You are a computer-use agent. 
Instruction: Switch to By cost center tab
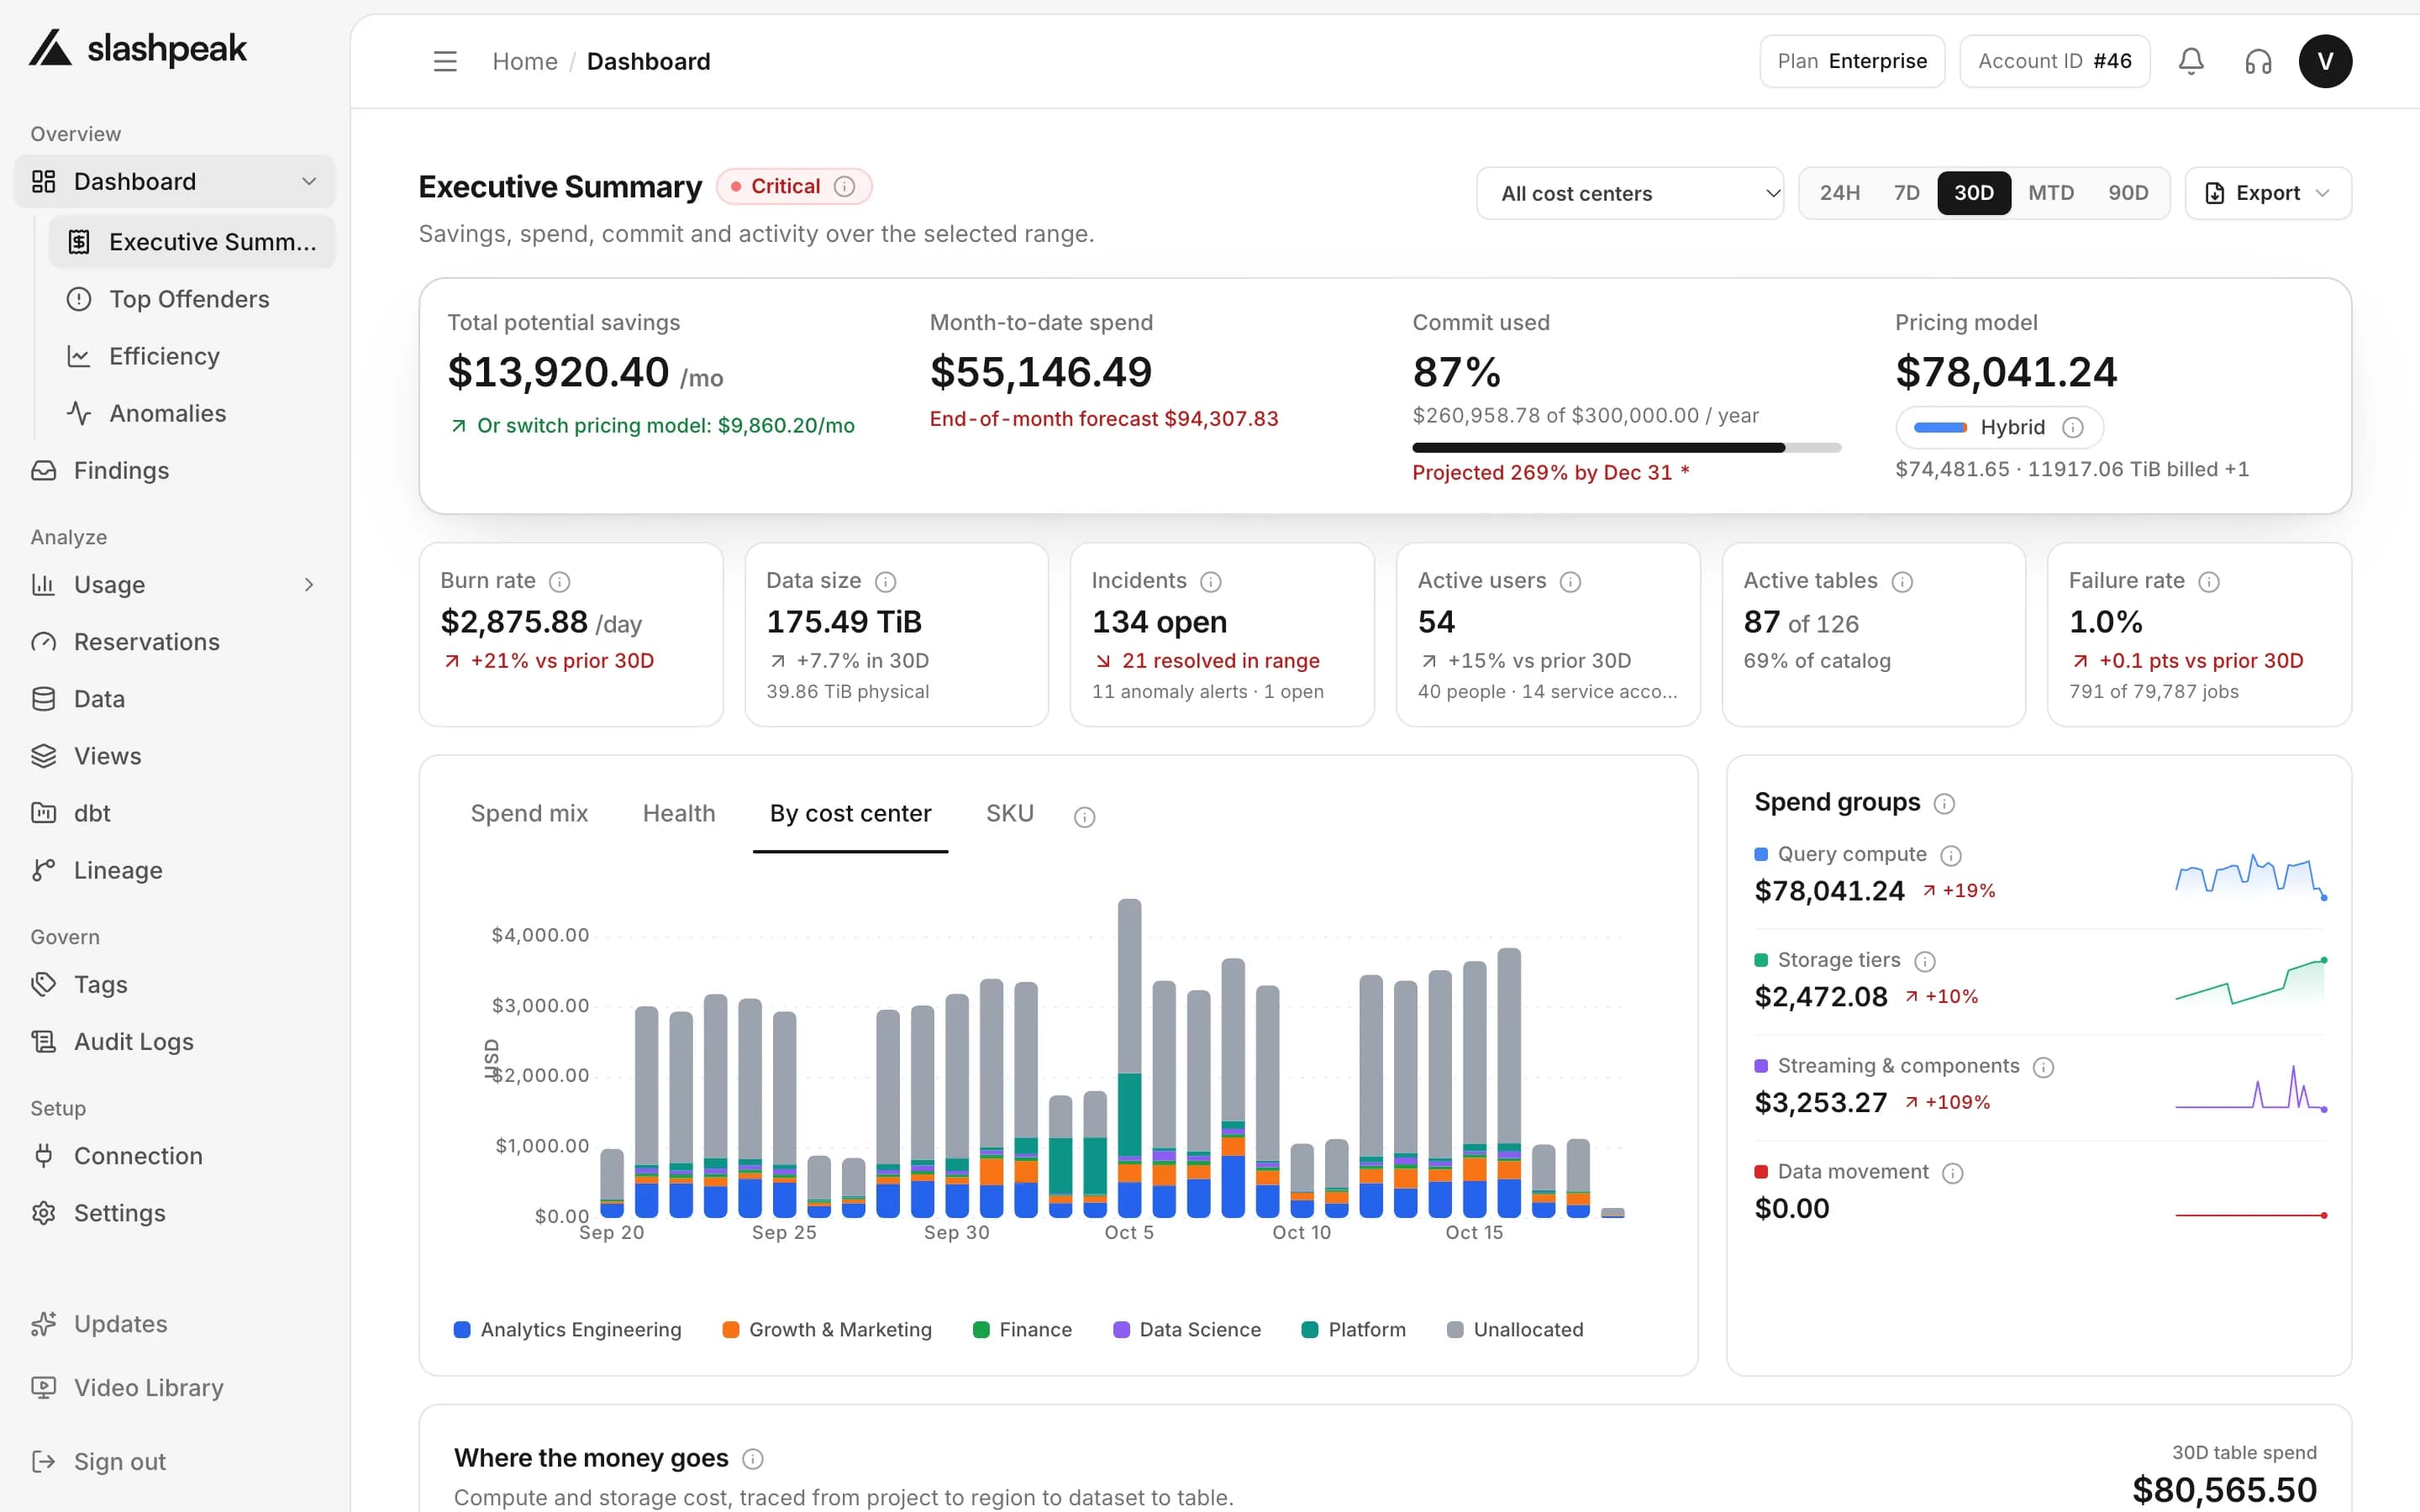click(850, 814)
